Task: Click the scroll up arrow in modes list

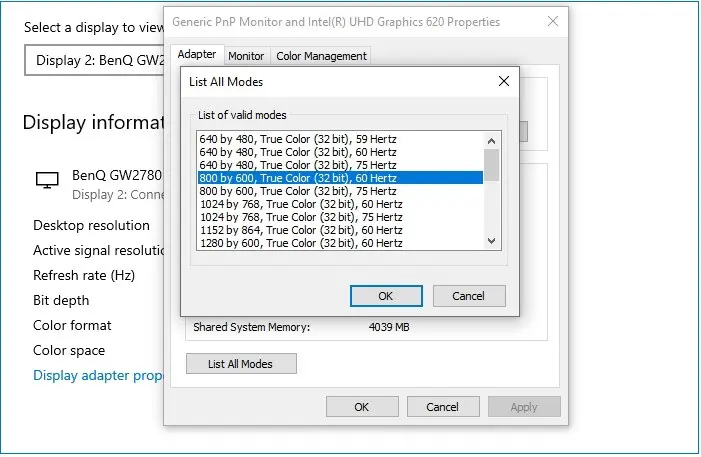Action: [491, 141]
